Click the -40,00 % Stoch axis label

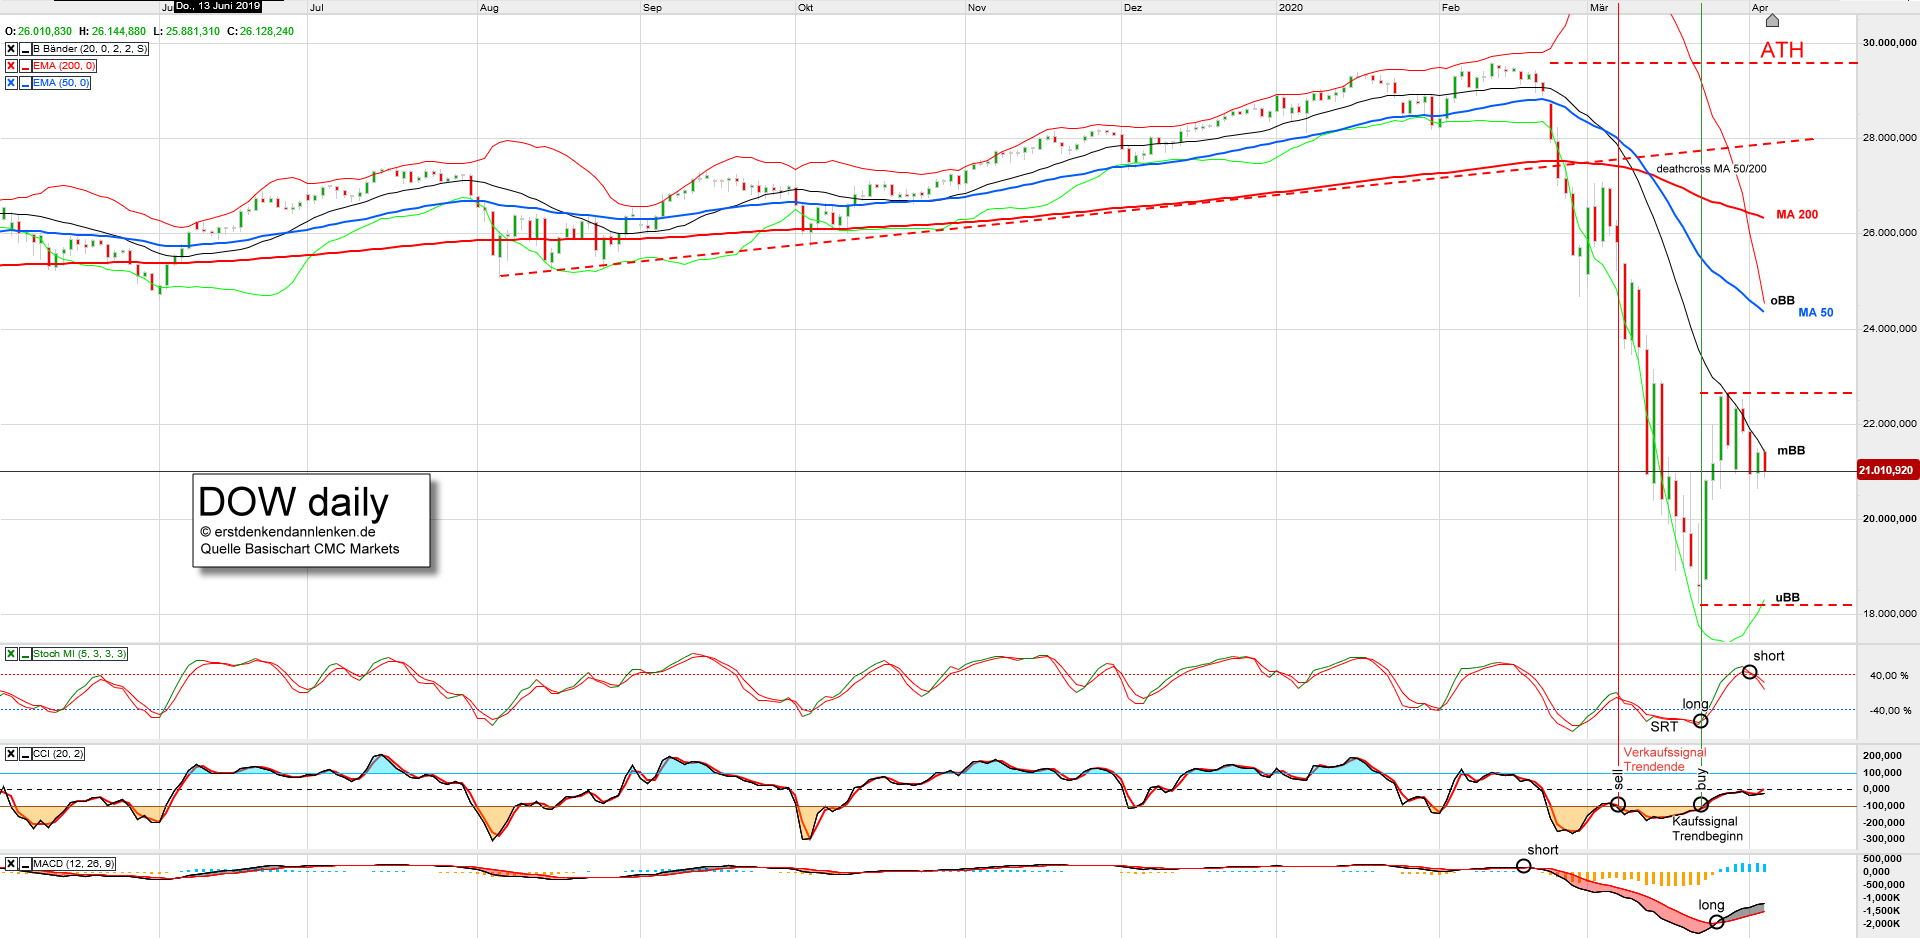tap(1890, 711)
